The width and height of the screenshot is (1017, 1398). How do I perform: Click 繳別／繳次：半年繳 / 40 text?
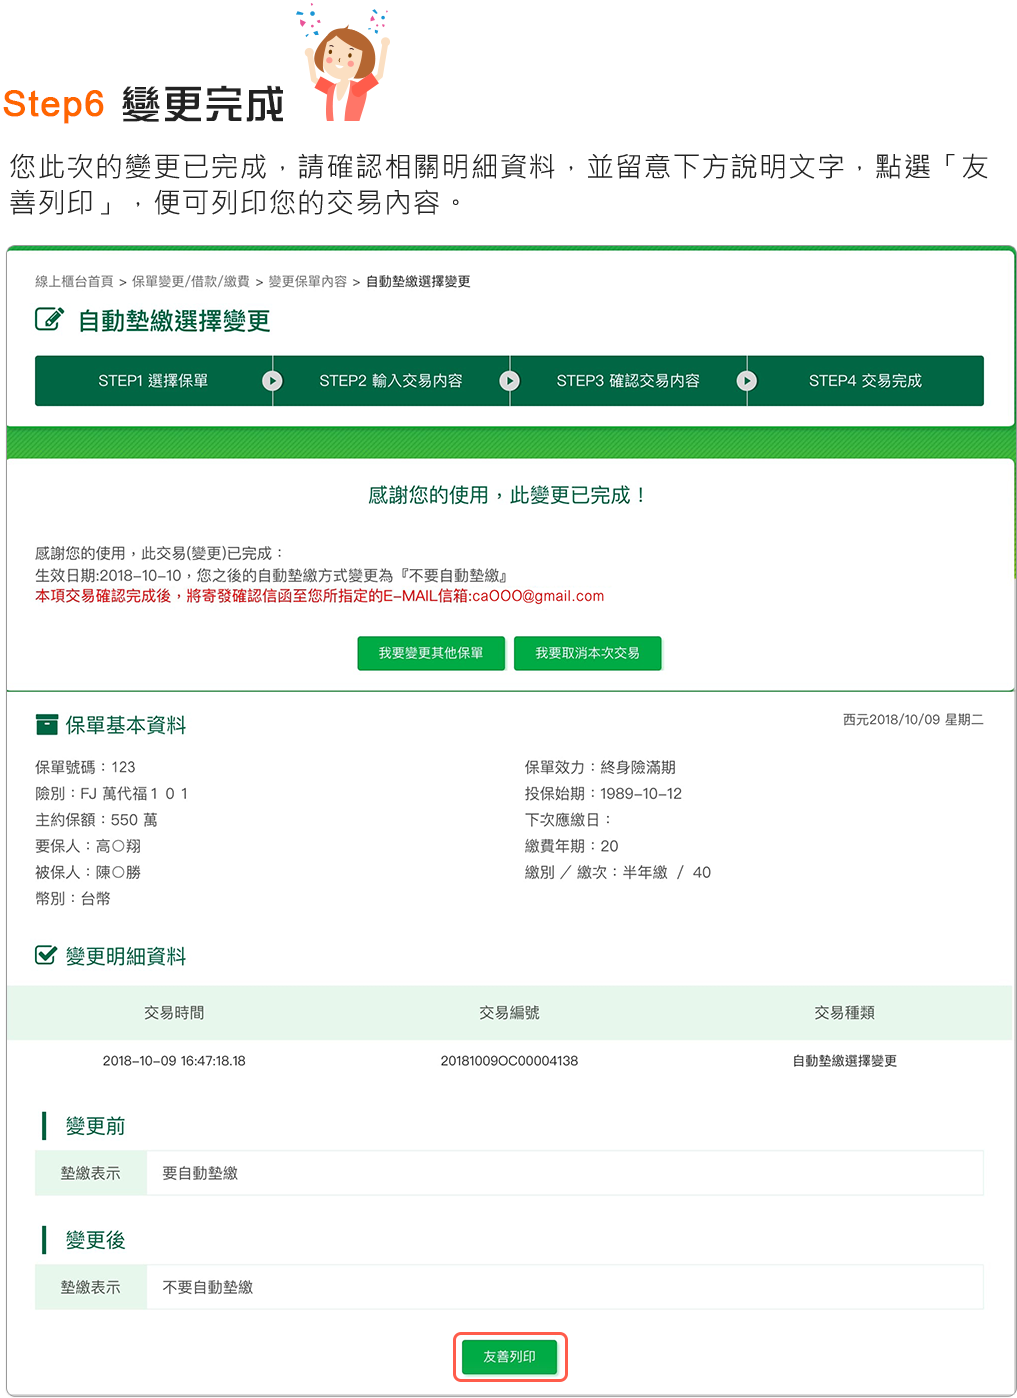[x=618, y=872]
